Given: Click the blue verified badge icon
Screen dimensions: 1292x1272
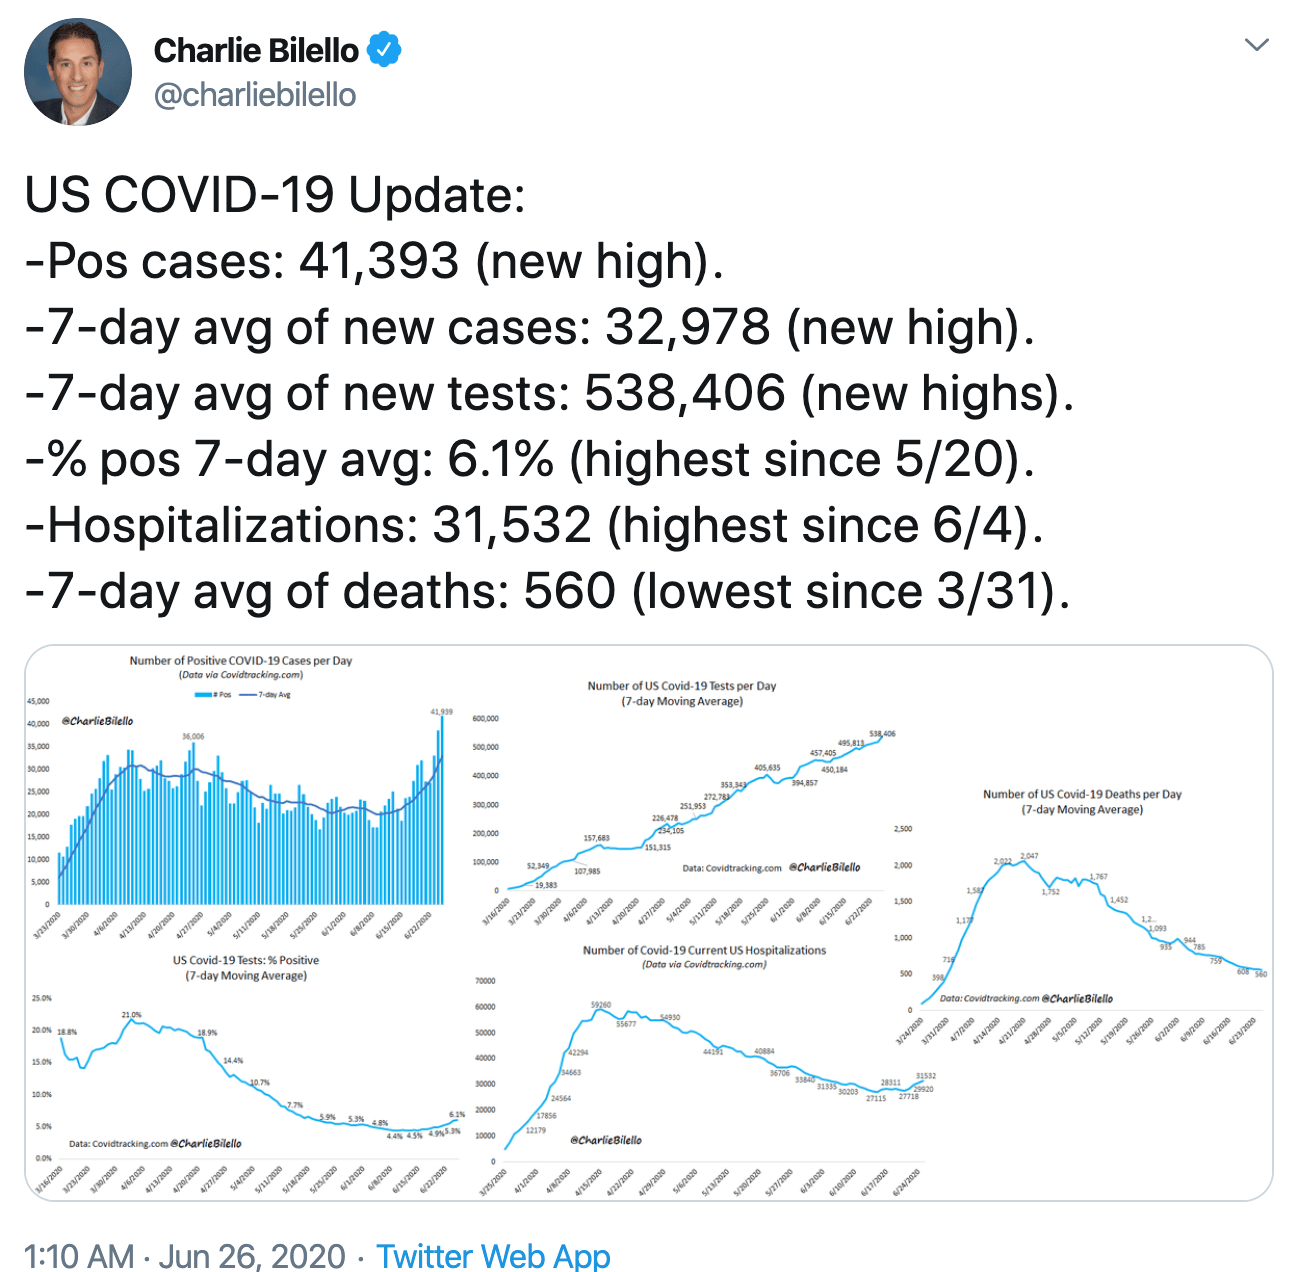Looking at the screenshot, I should pos(385,49).
